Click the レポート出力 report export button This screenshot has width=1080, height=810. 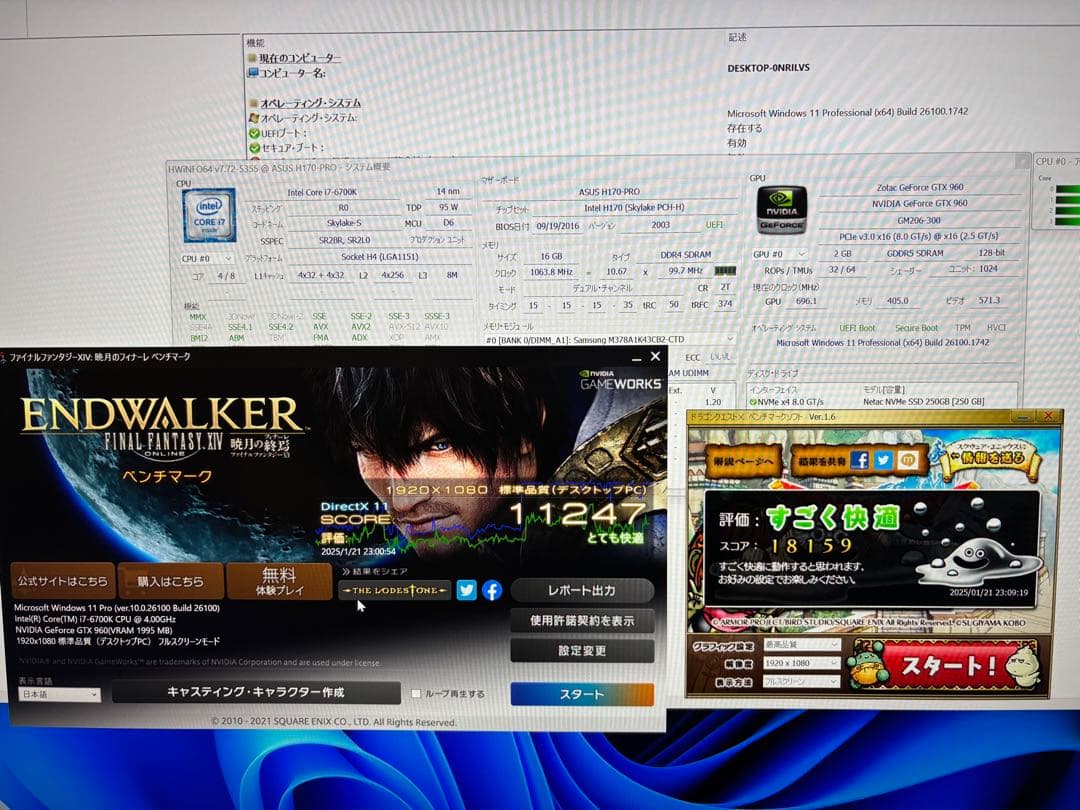(583, 589)
